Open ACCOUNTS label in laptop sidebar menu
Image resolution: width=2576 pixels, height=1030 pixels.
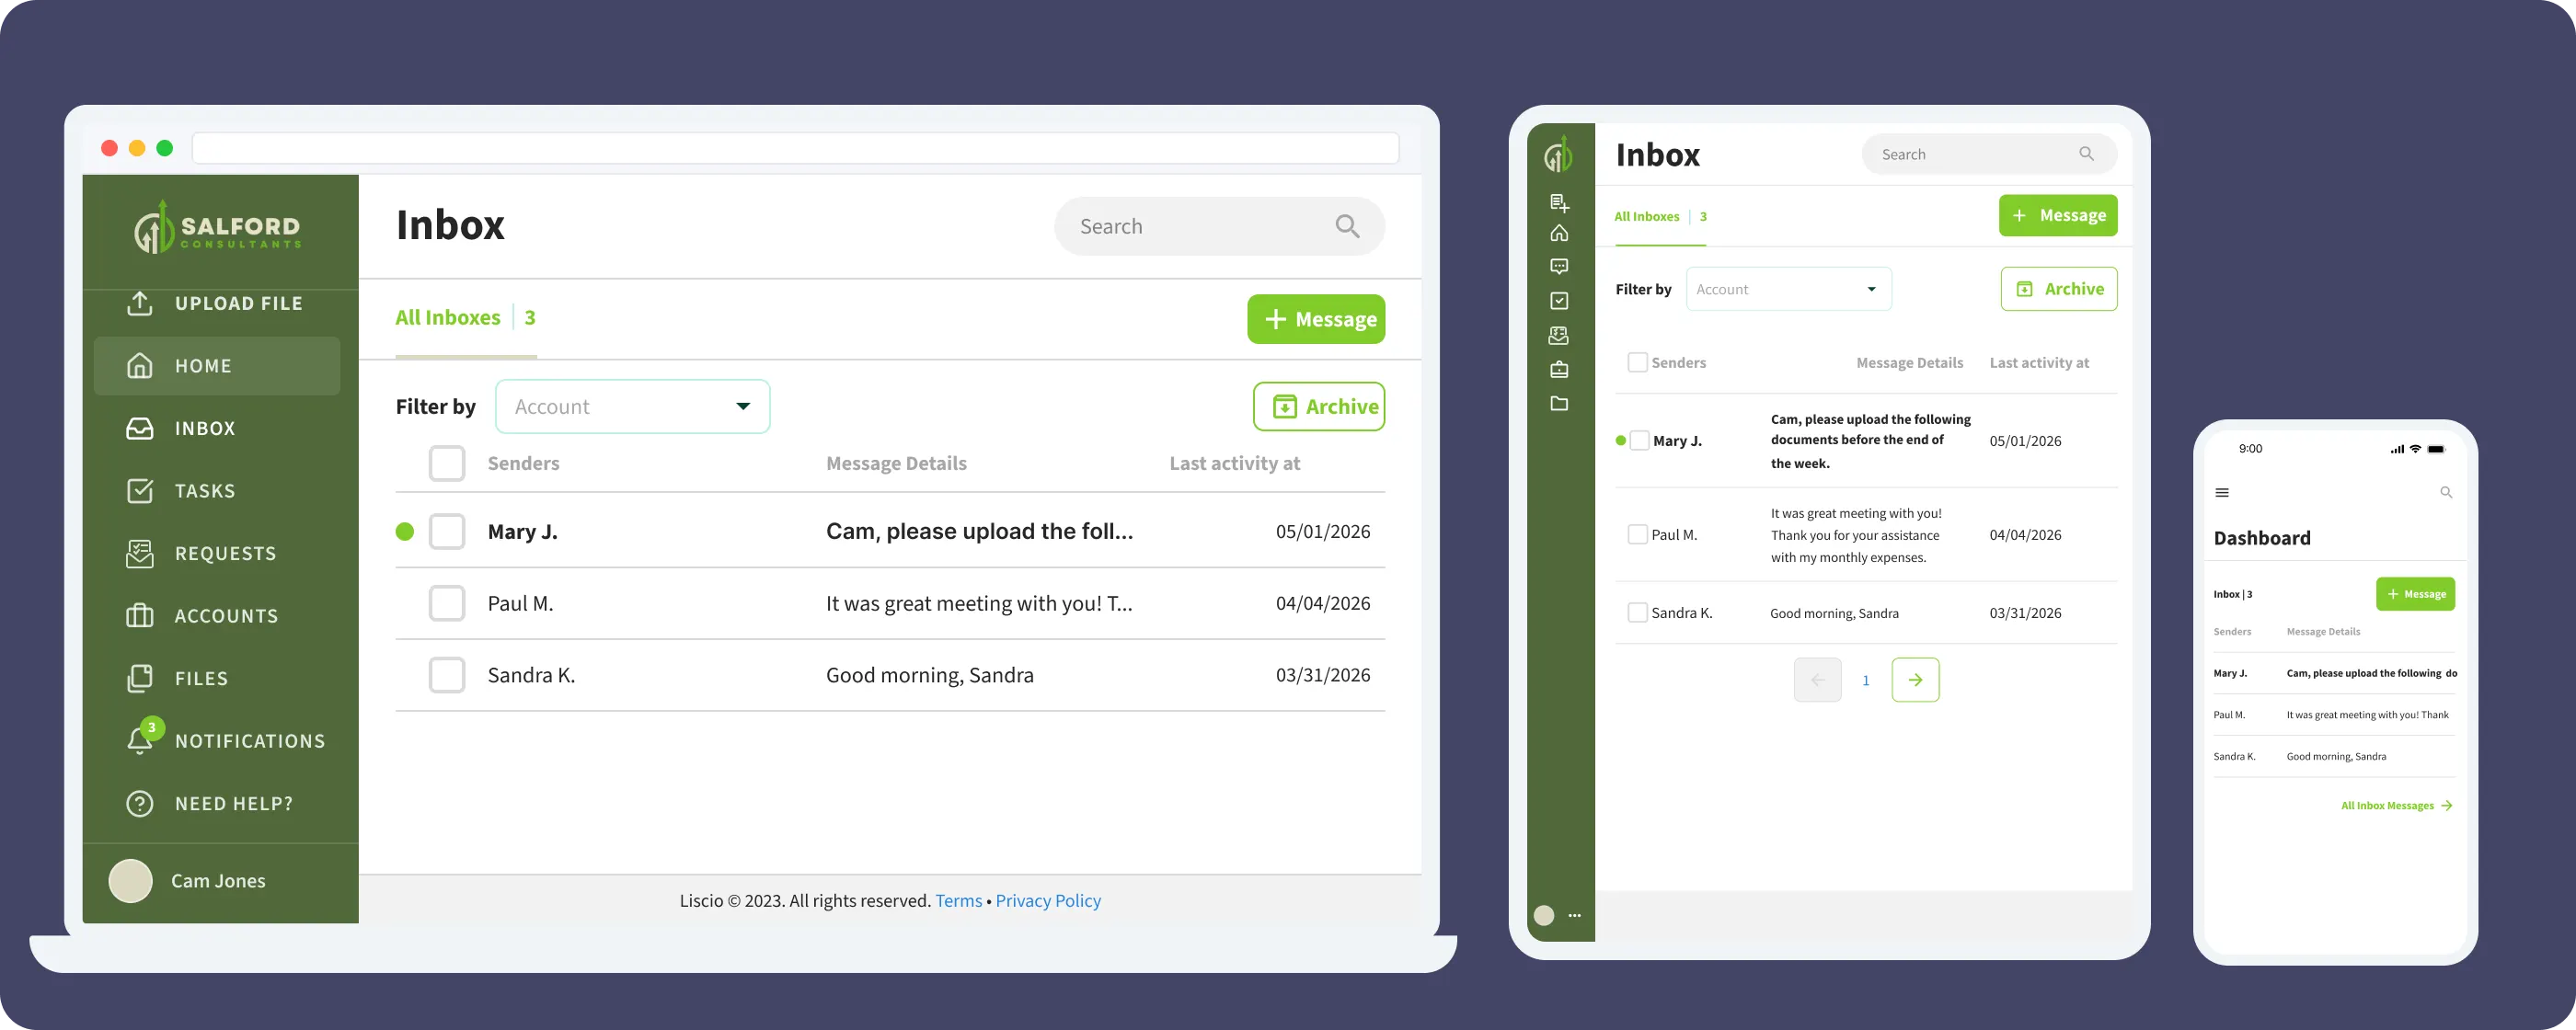226,616
